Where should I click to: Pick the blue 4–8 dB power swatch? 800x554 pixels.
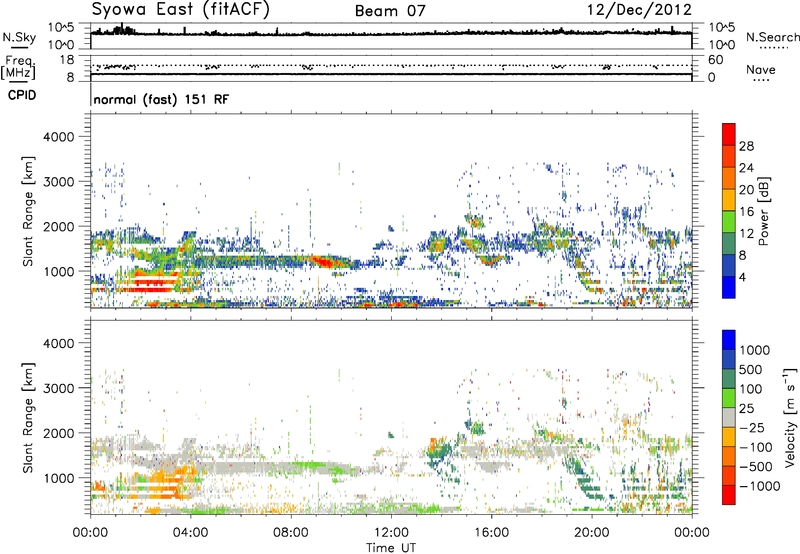[x=729, y=266]
